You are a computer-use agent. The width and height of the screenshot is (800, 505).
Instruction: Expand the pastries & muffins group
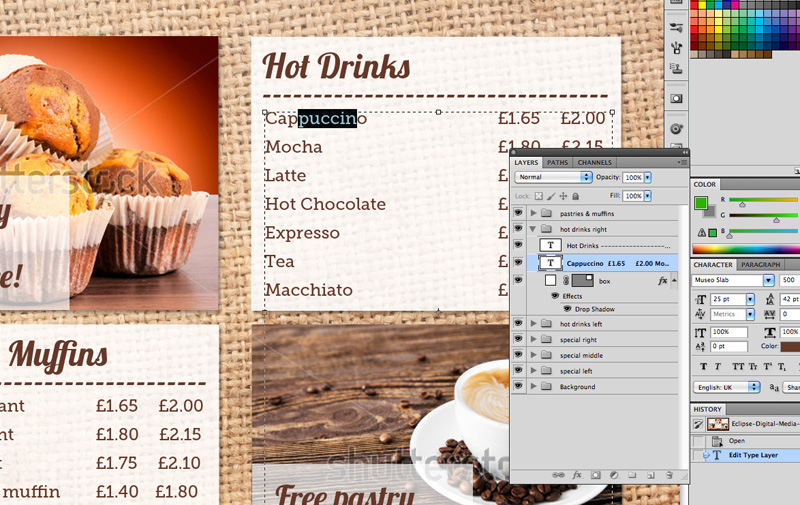pyautogui.click(x=533, y=213)
